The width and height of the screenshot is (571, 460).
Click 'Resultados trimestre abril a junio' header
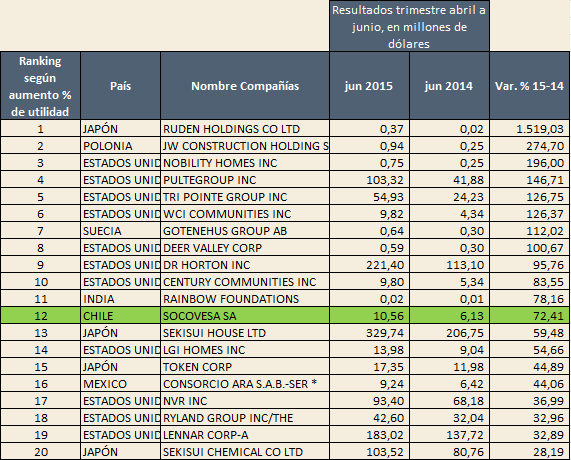point(409,26)
